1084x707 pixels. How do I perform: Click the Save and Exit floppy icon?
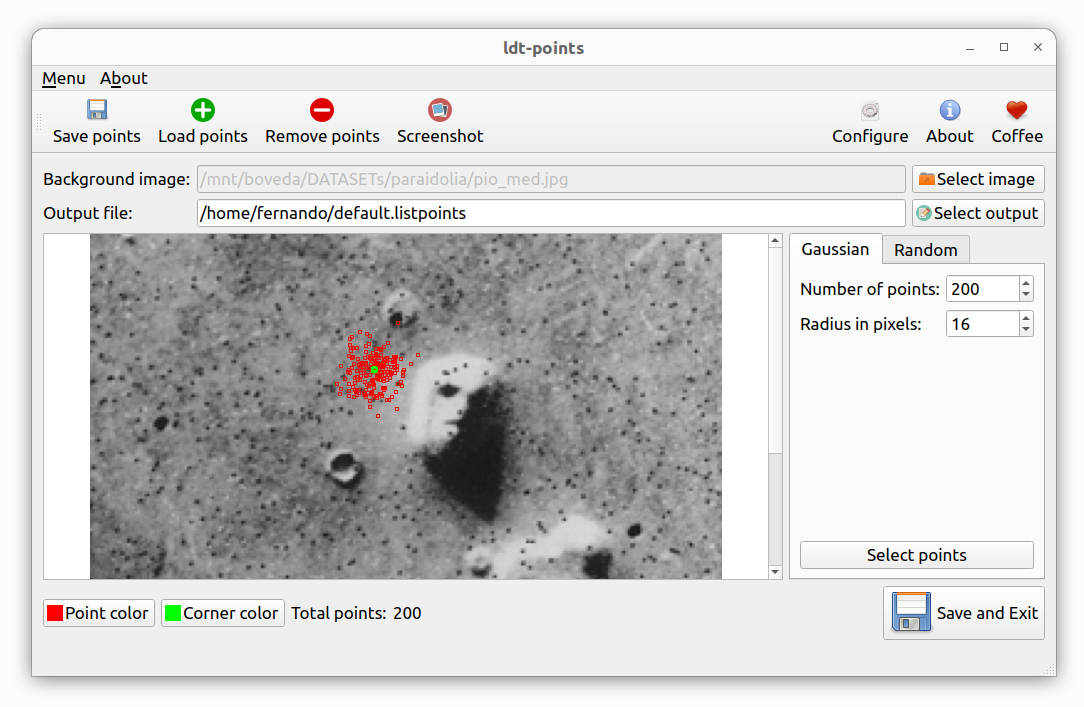911,612
